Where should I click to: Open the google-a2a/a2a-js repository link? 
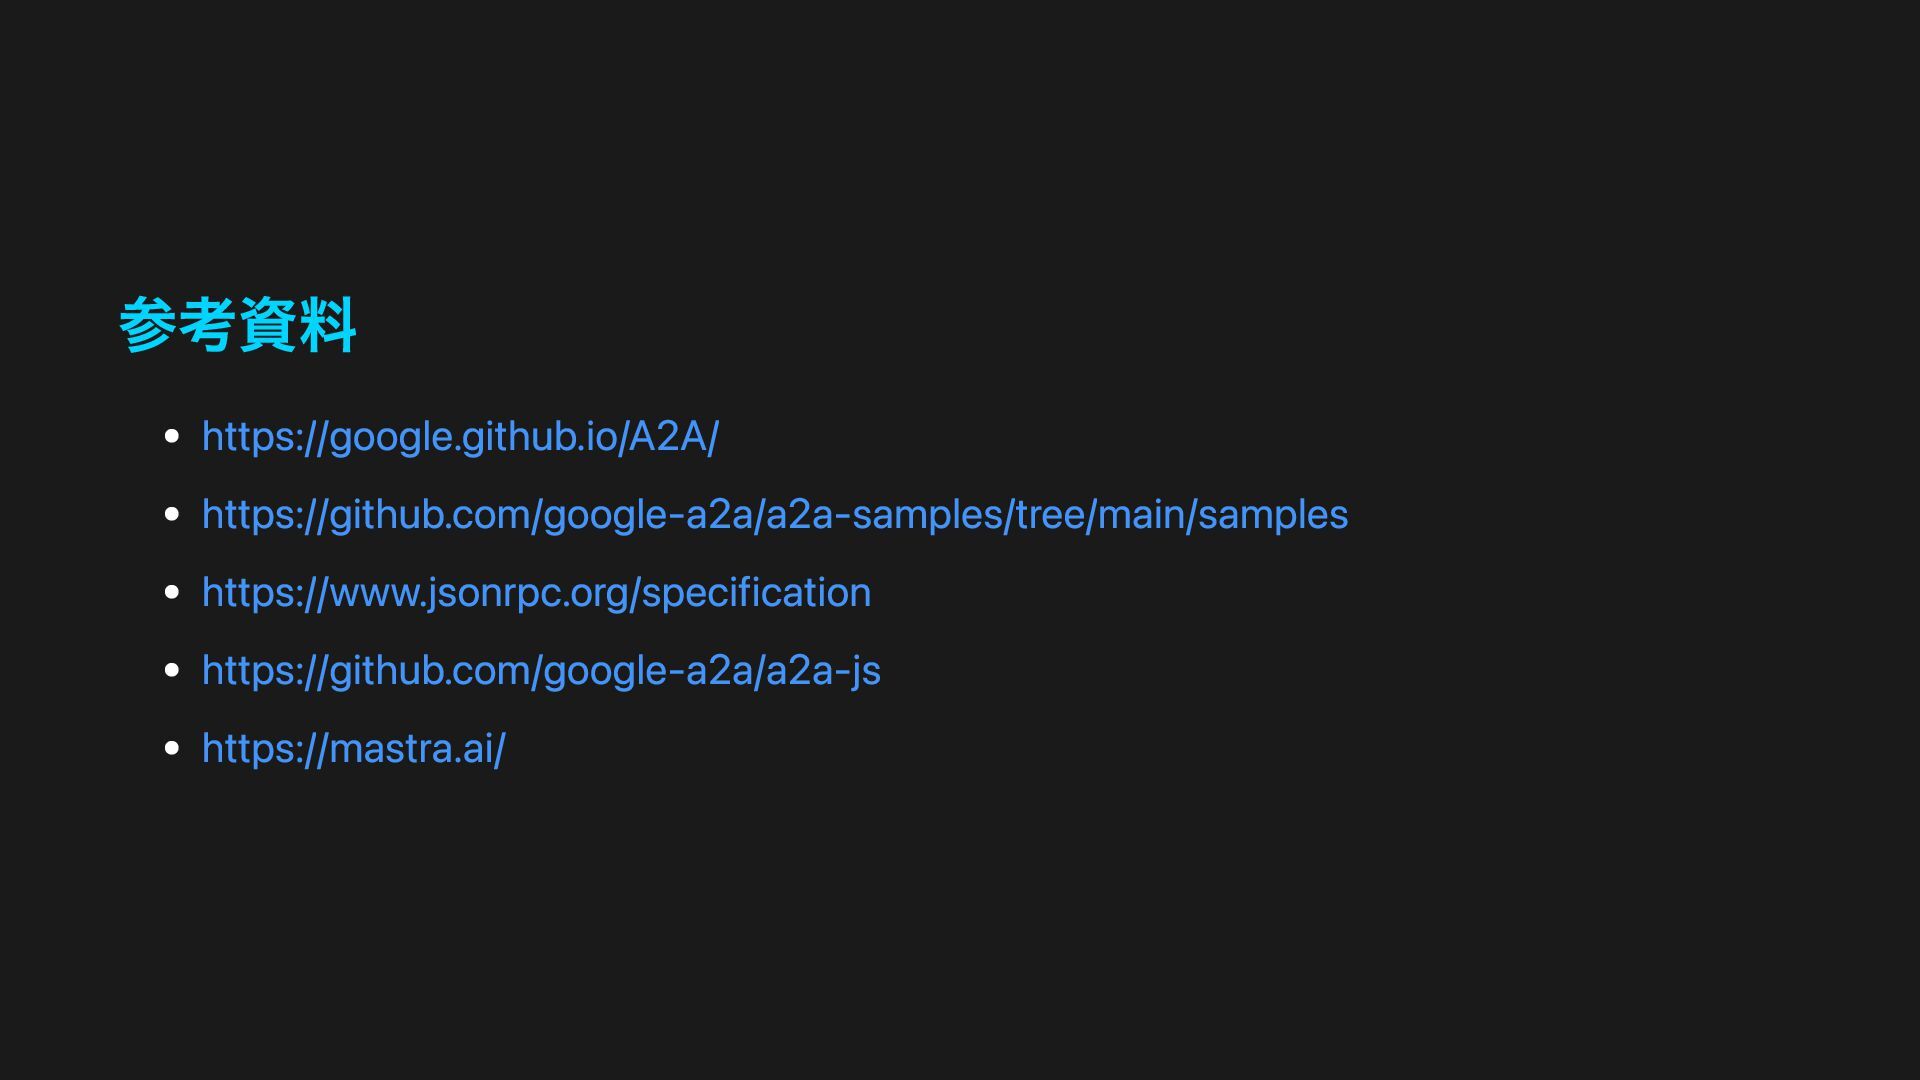[x=541, y=671]
